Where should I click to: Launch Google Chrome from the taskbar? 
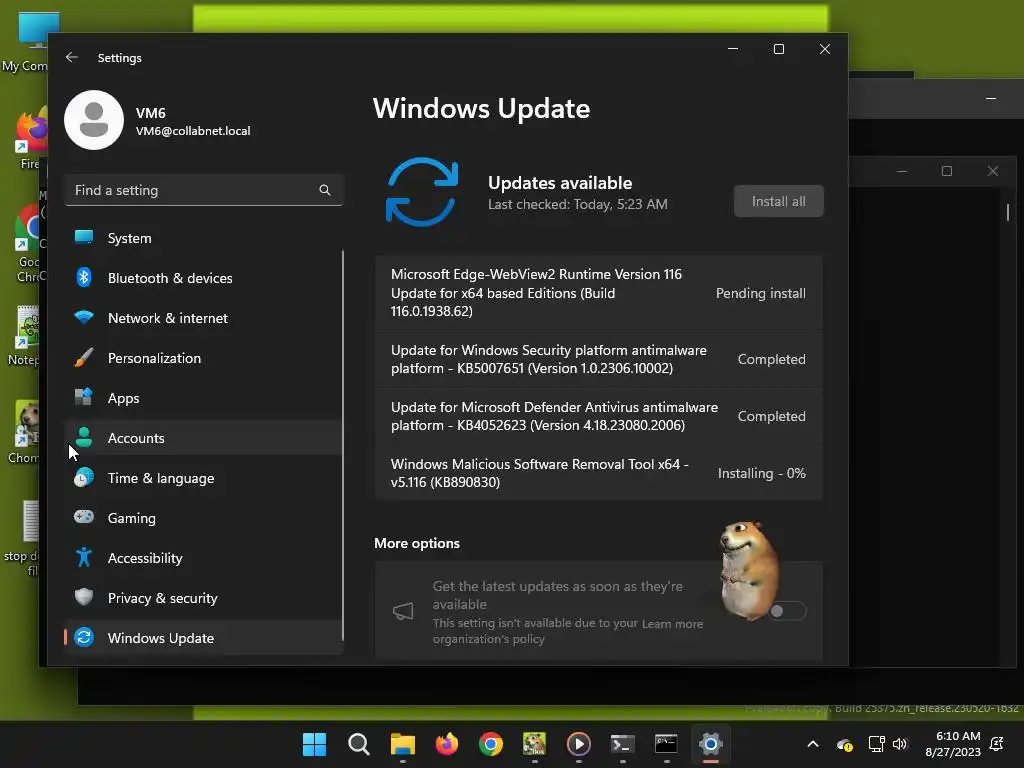click(x=490, y=744)
